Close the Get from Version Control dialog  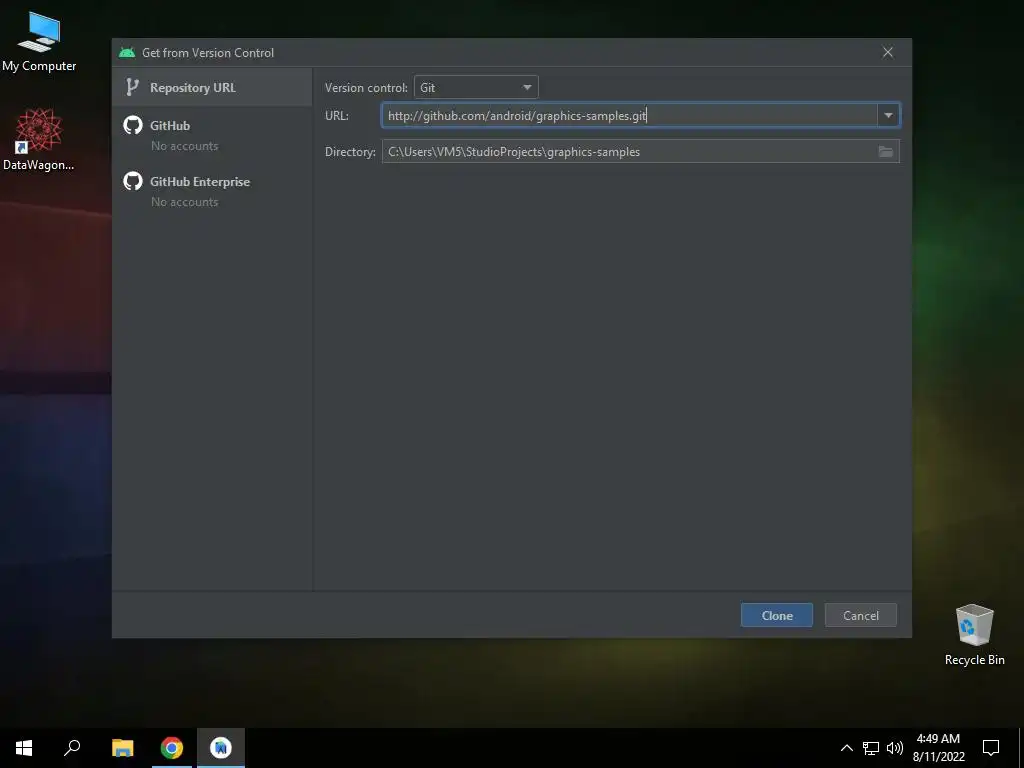point(888,52)
